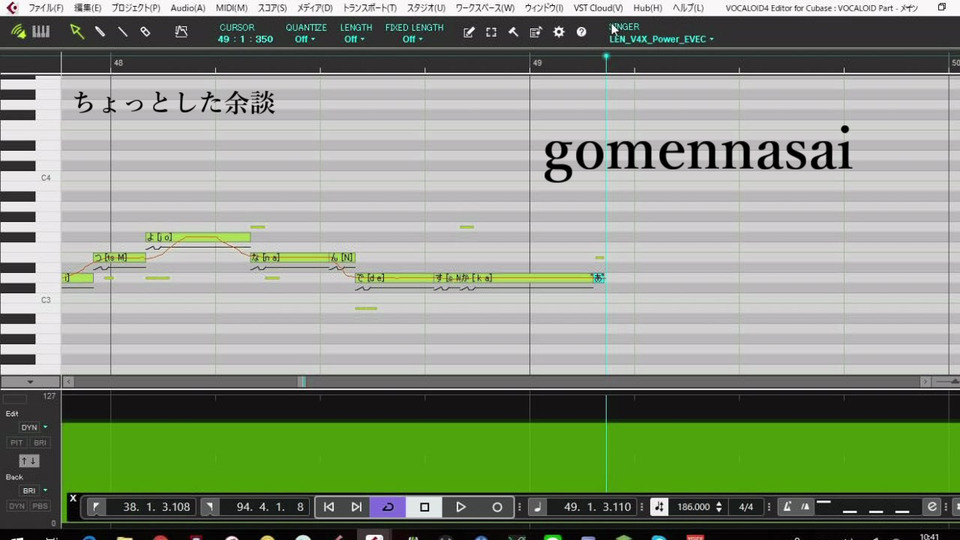Open the MIDI(M) menu

click(x=231, y=8)
